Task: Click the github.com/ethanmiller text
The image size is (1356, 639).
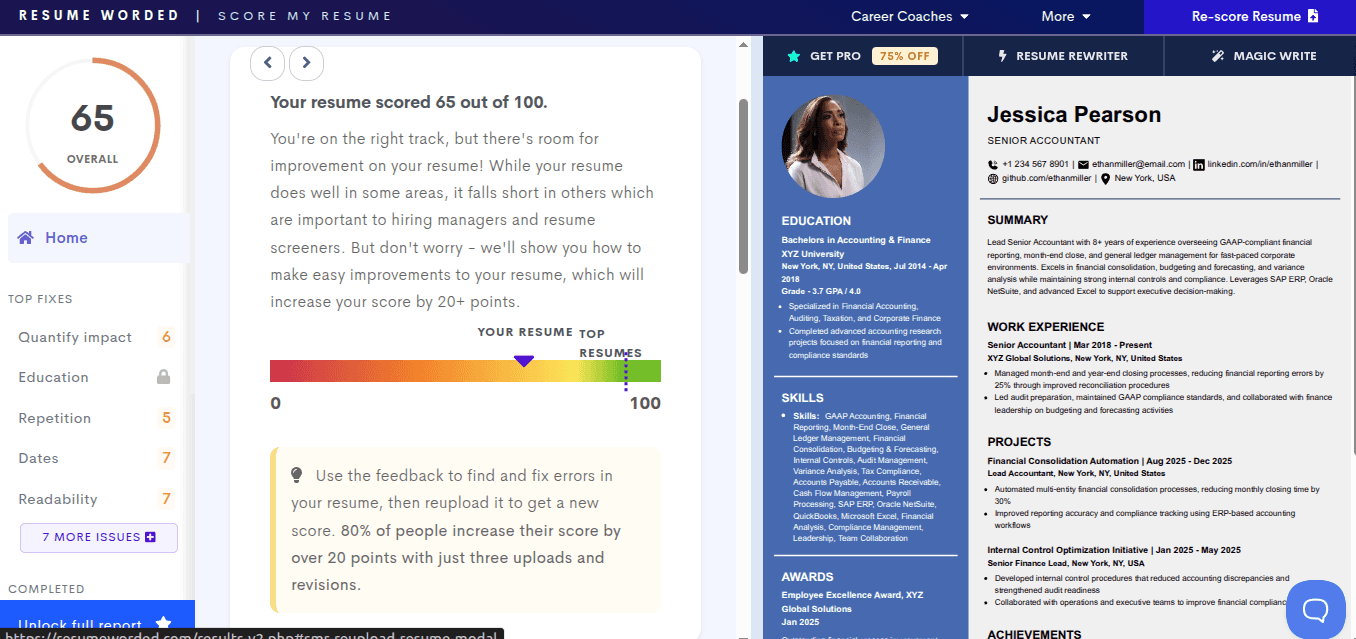Action: 1046,178
